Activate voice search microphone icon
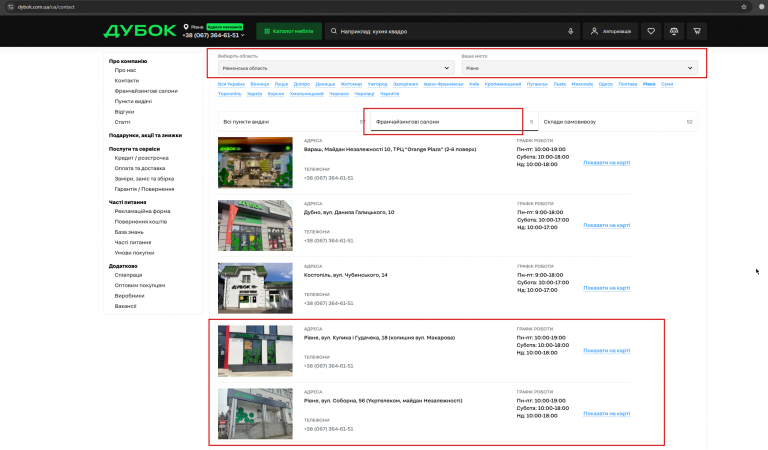 [571, 31]
